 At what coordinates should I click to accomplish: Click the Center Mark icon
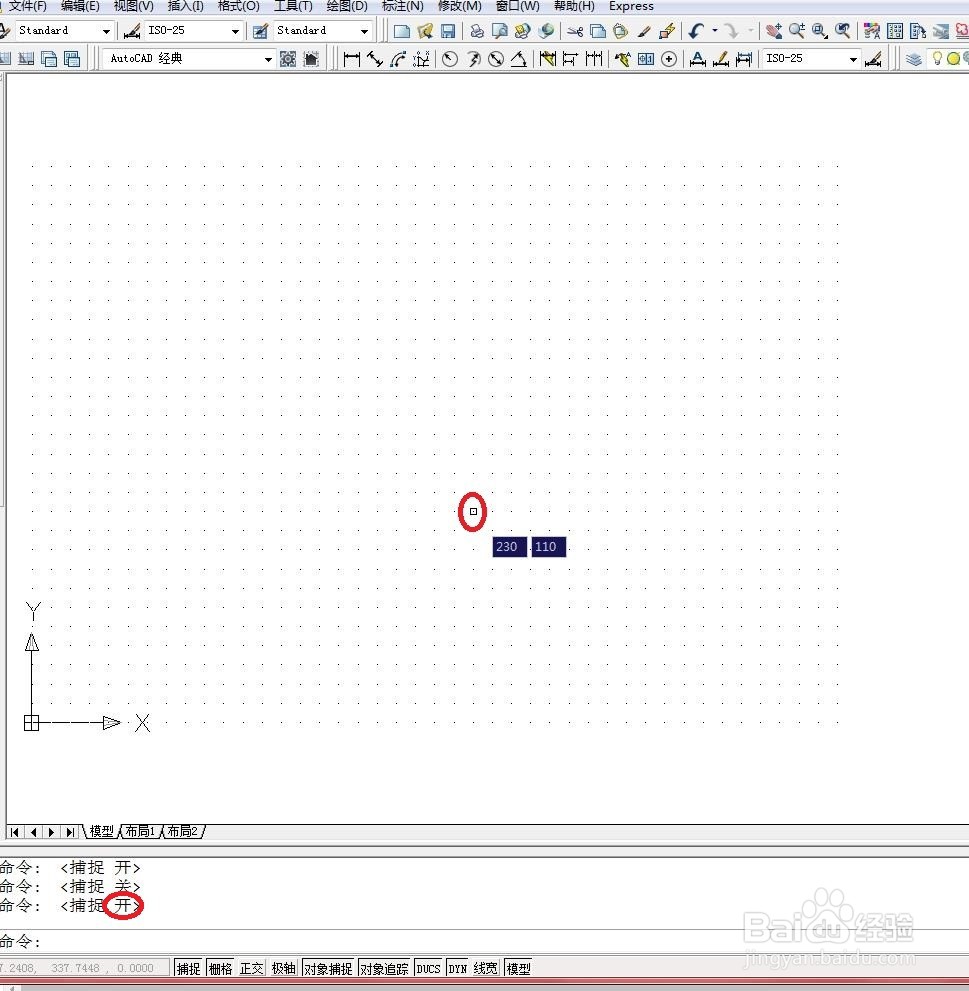(669, 59)
